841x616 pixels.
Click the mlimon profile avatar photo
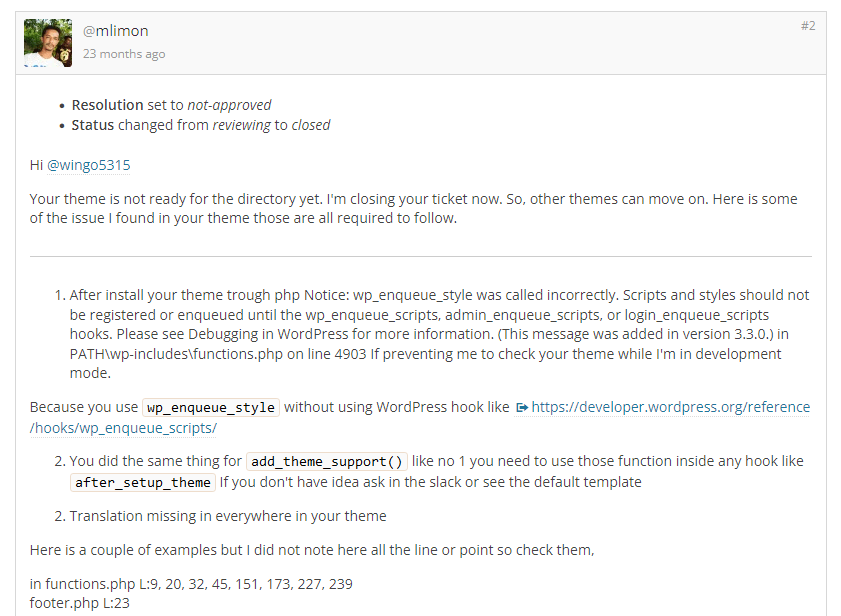coord(48,43)
